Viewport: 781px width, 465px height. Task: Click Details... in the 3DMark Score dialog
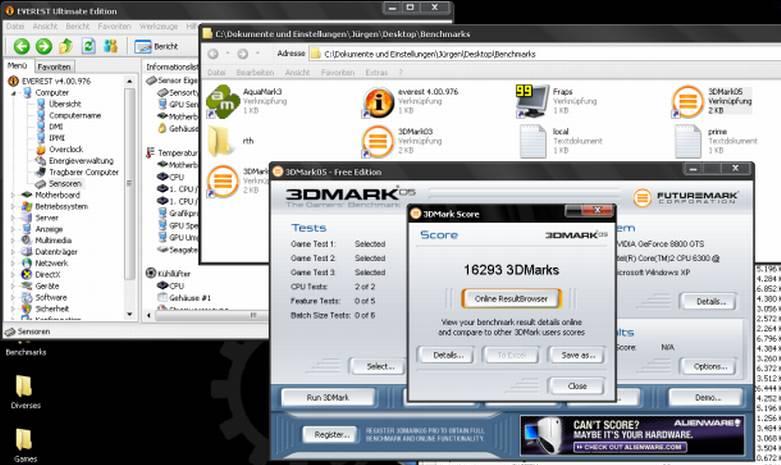coord(448,355)
